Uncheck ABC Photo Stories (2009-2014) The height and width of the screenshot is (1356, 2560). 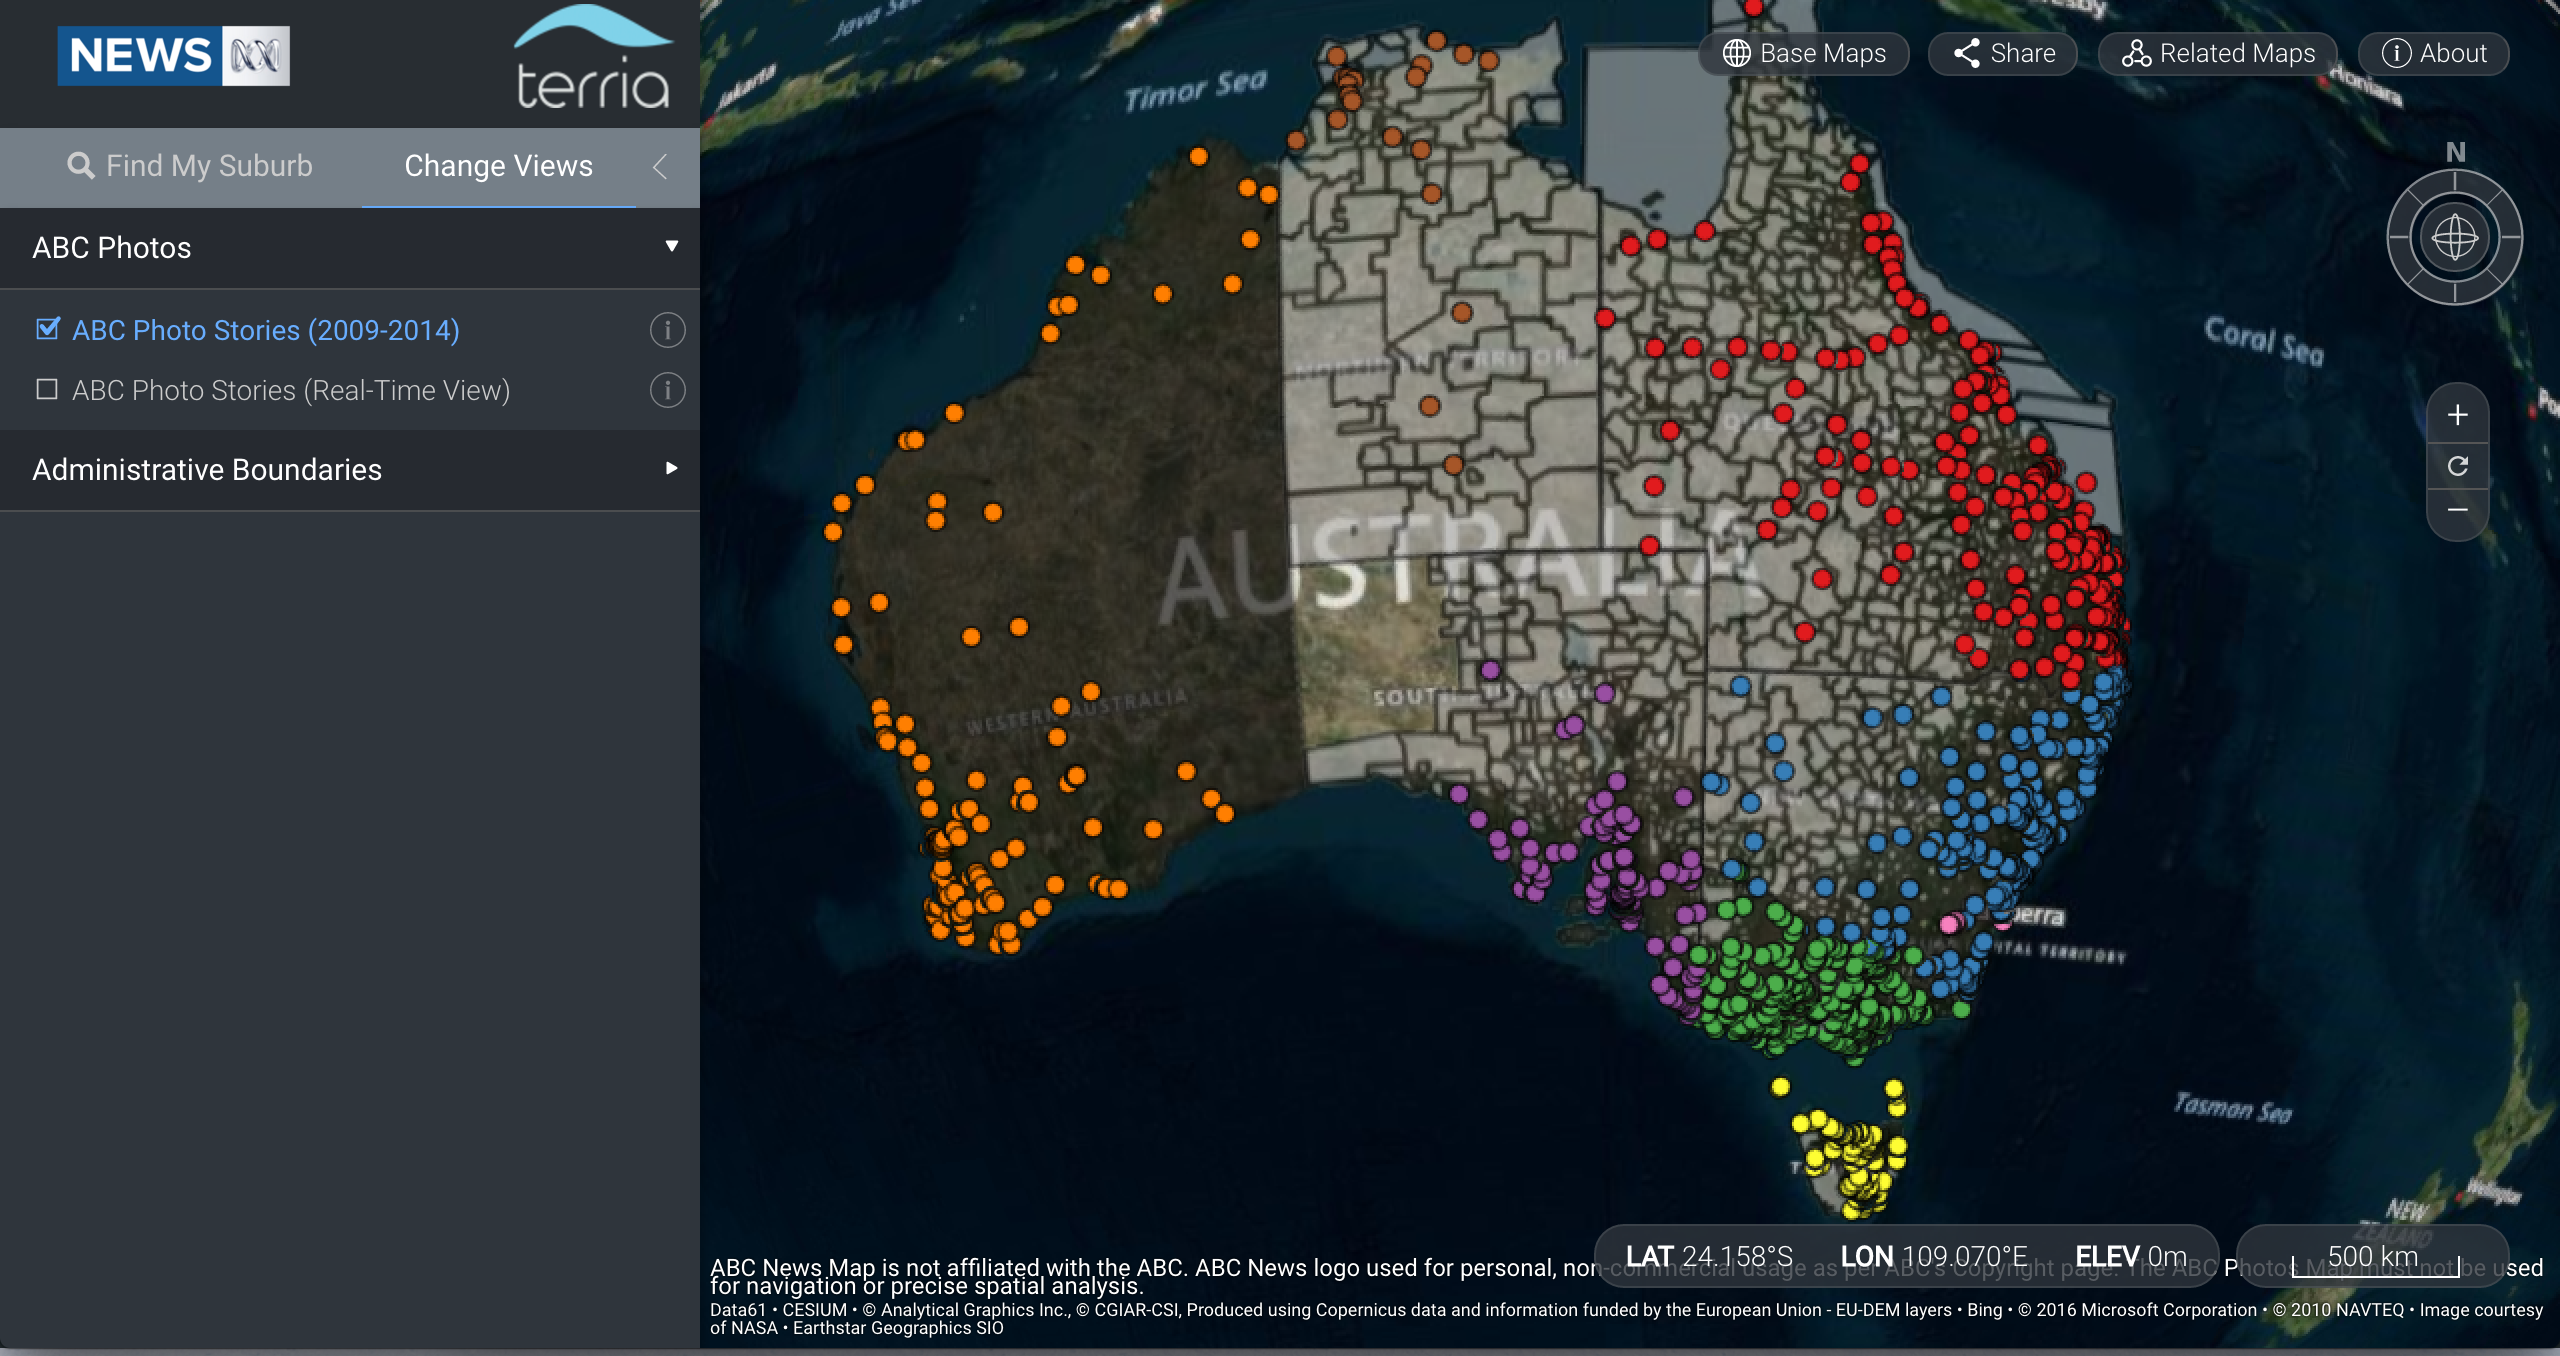[46, 329]
